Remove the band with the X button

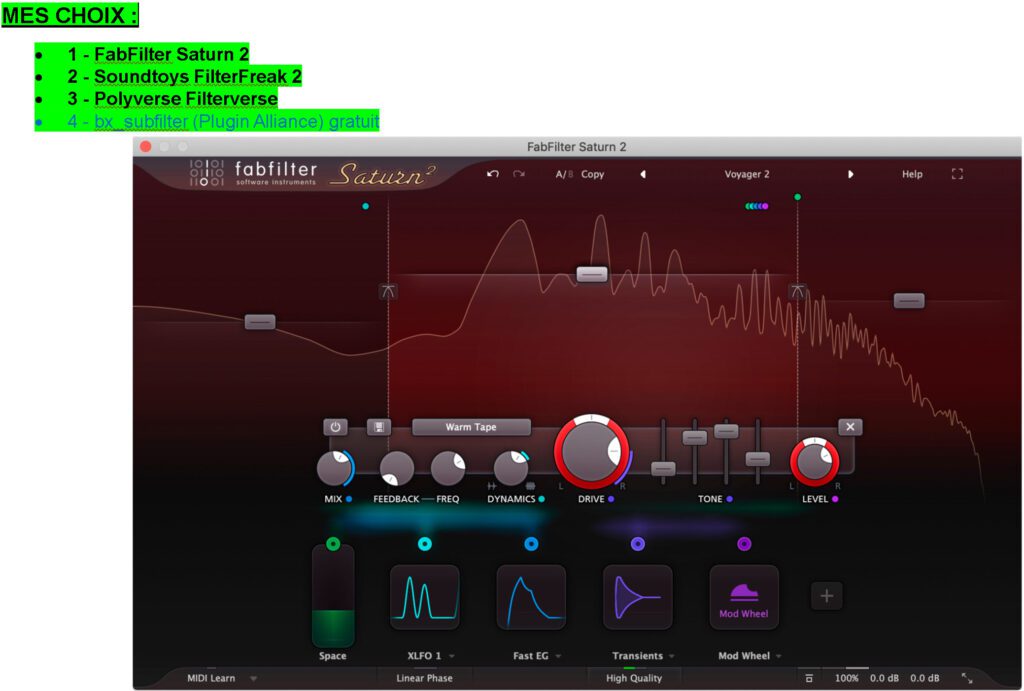(850, 427)
